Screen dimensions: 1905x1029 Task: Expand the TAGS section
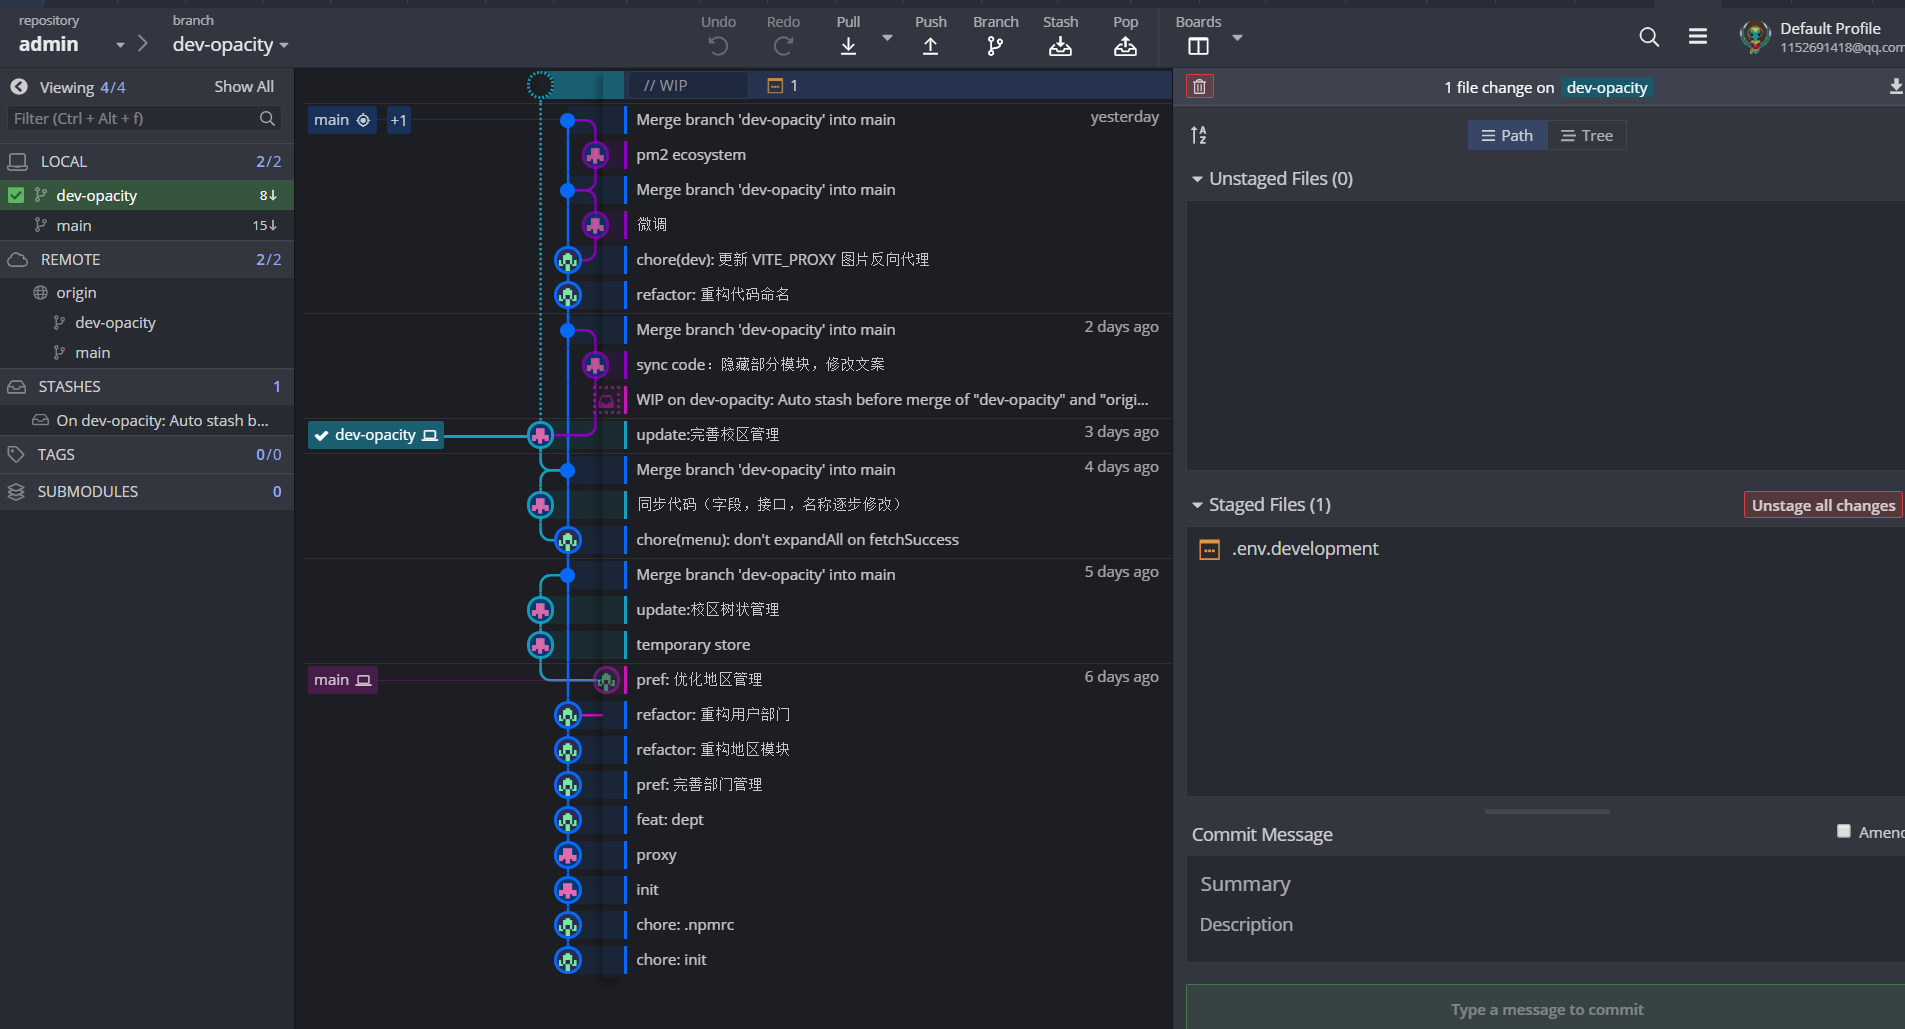click(x=147, y=454)
